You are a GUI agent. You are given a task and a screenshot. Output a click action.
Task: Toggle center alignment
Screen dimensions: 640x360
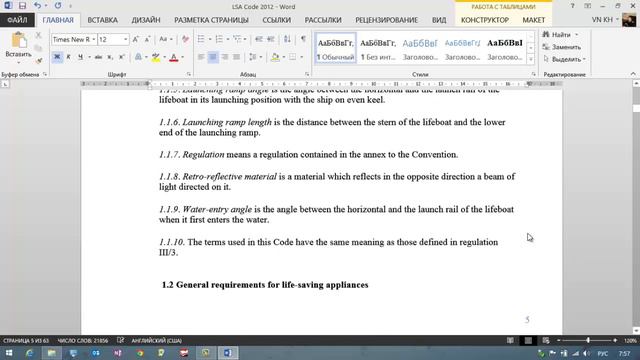point(213,57)
